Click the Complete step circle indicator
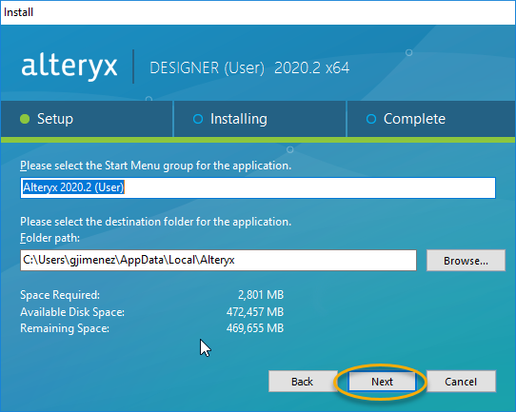 click(x=371, y=119)
